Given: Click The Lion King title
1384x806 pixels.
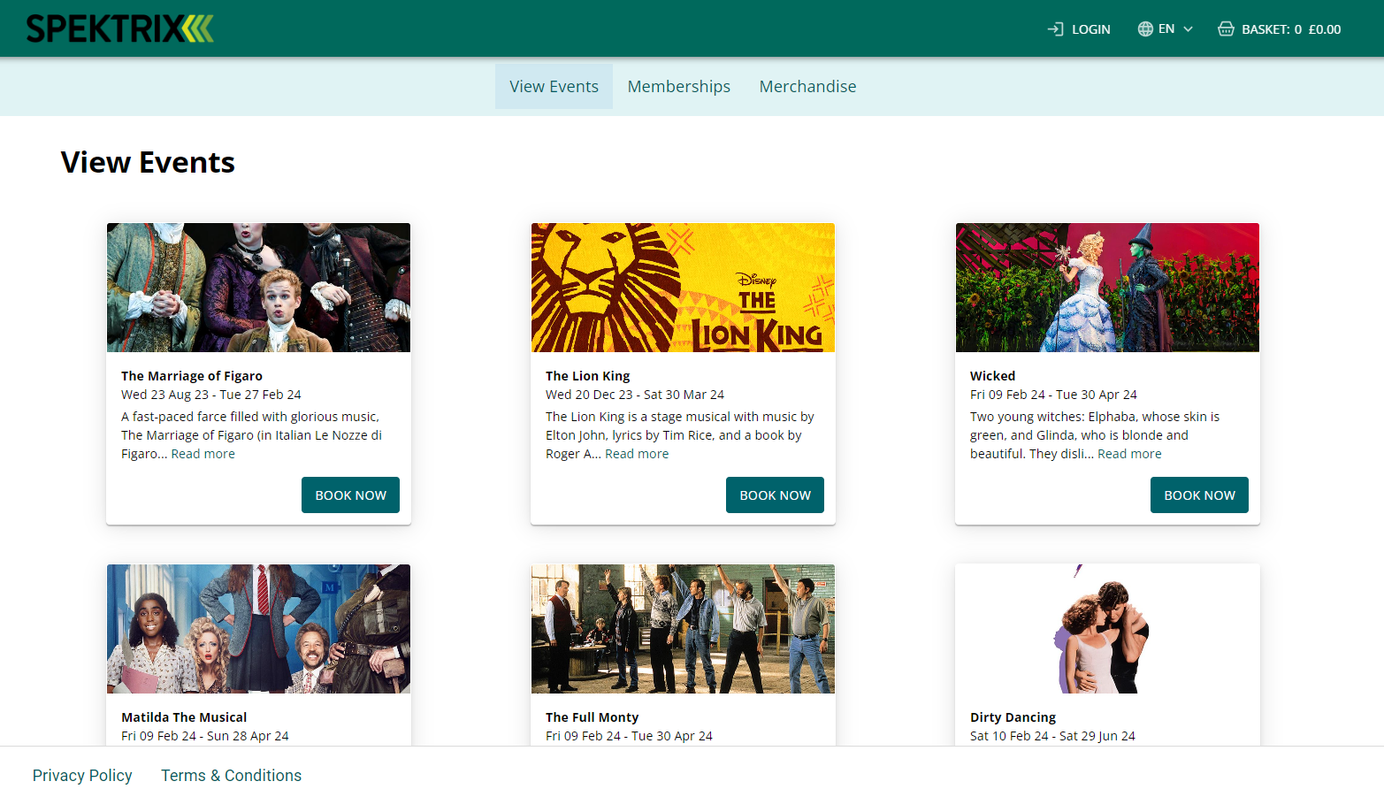Looking at the screenshot, I should pyautogui.click(x=588, y=376).
